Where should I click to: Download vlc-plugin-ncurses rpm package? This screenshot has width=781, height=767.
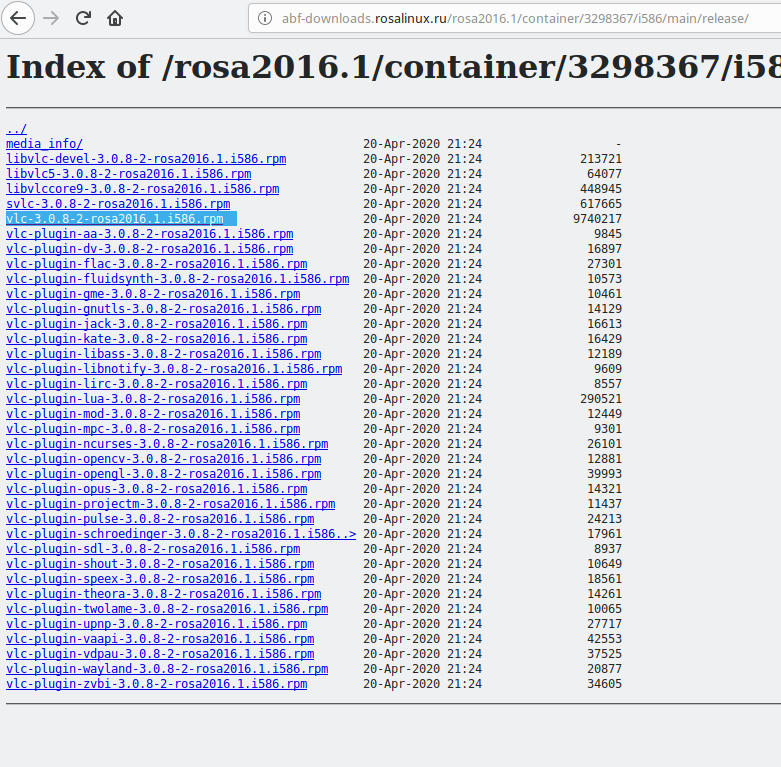(x=167, y=443)
